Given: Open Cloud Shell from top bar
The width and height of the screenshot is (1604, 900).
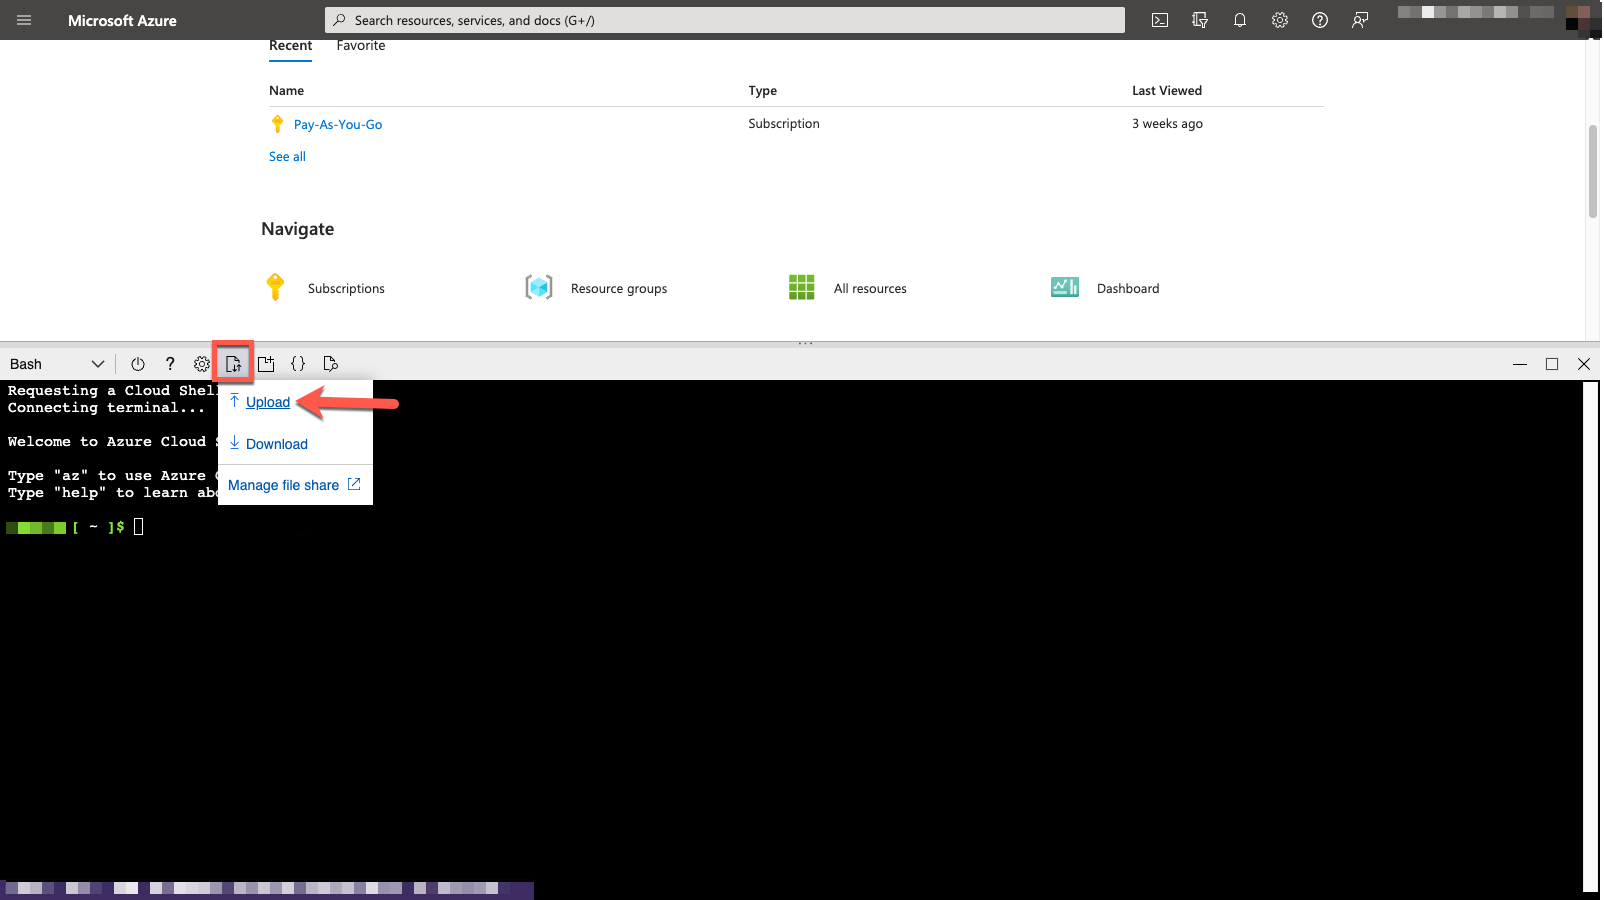Looking at the screenshot, I should (1160, 20).
